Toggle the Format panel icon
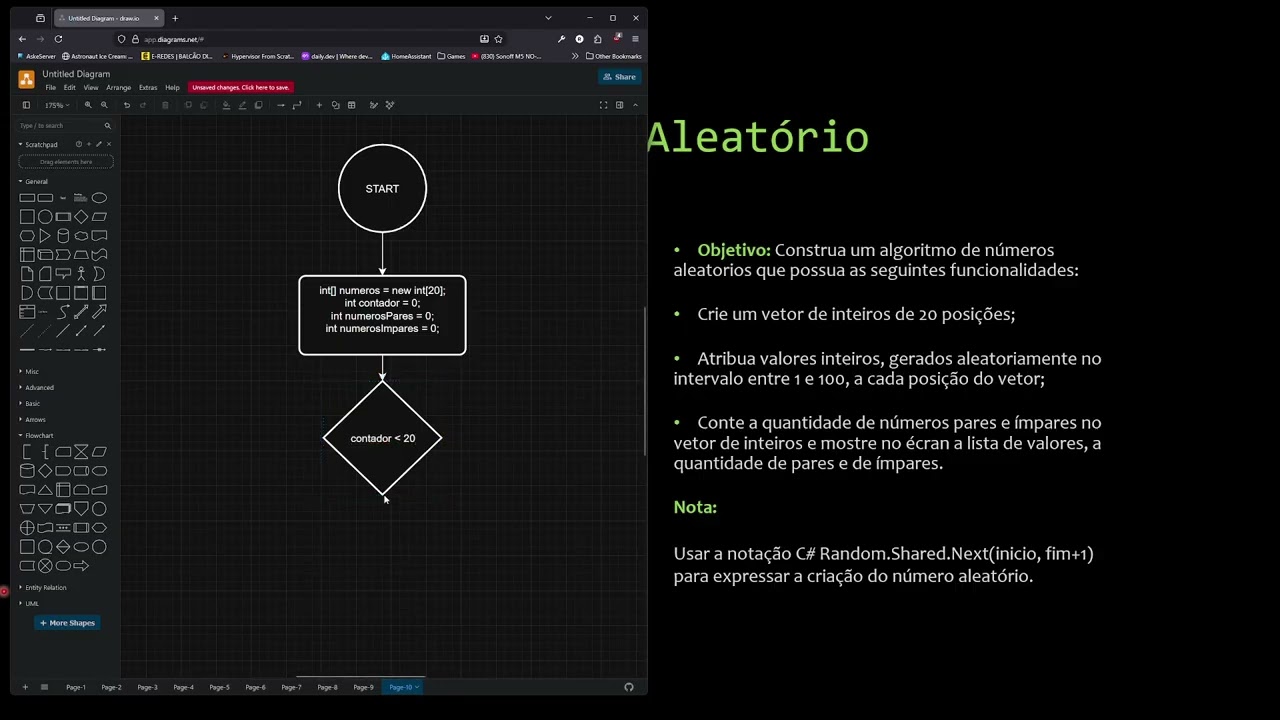The width and height of the screenshot is (1280, 720). 619,105
